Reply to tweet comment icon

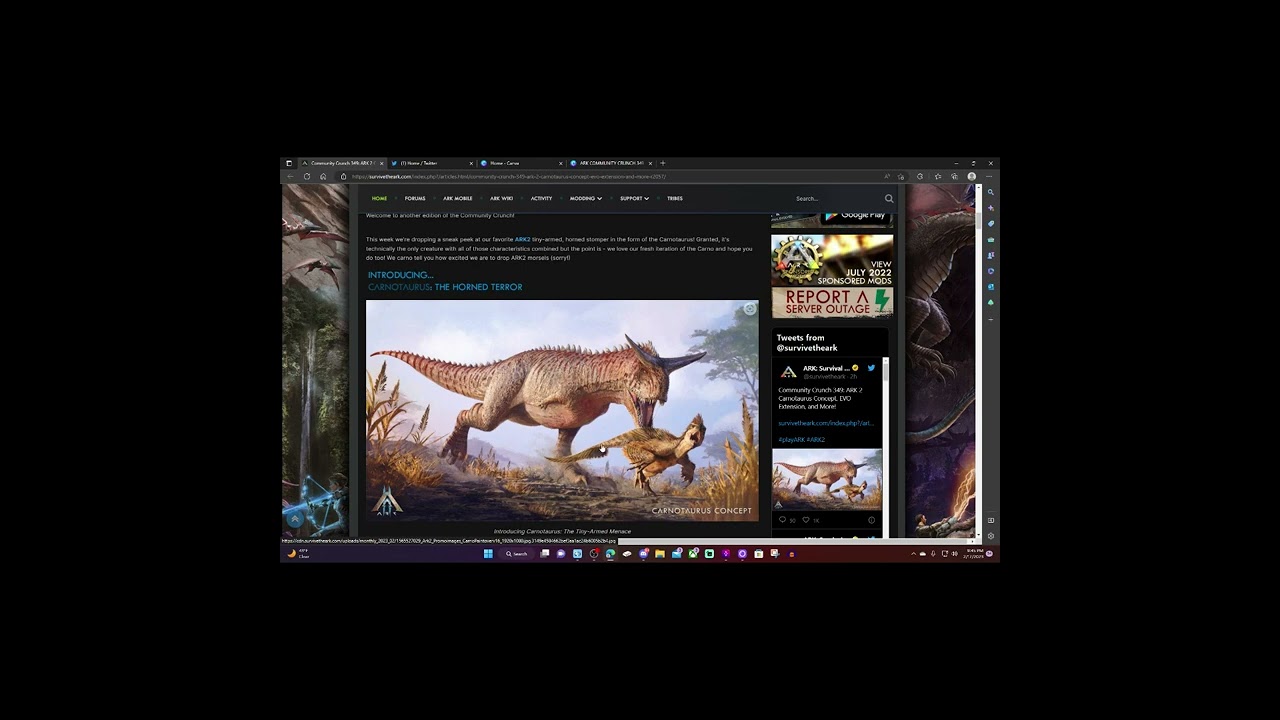coord(783,520)
